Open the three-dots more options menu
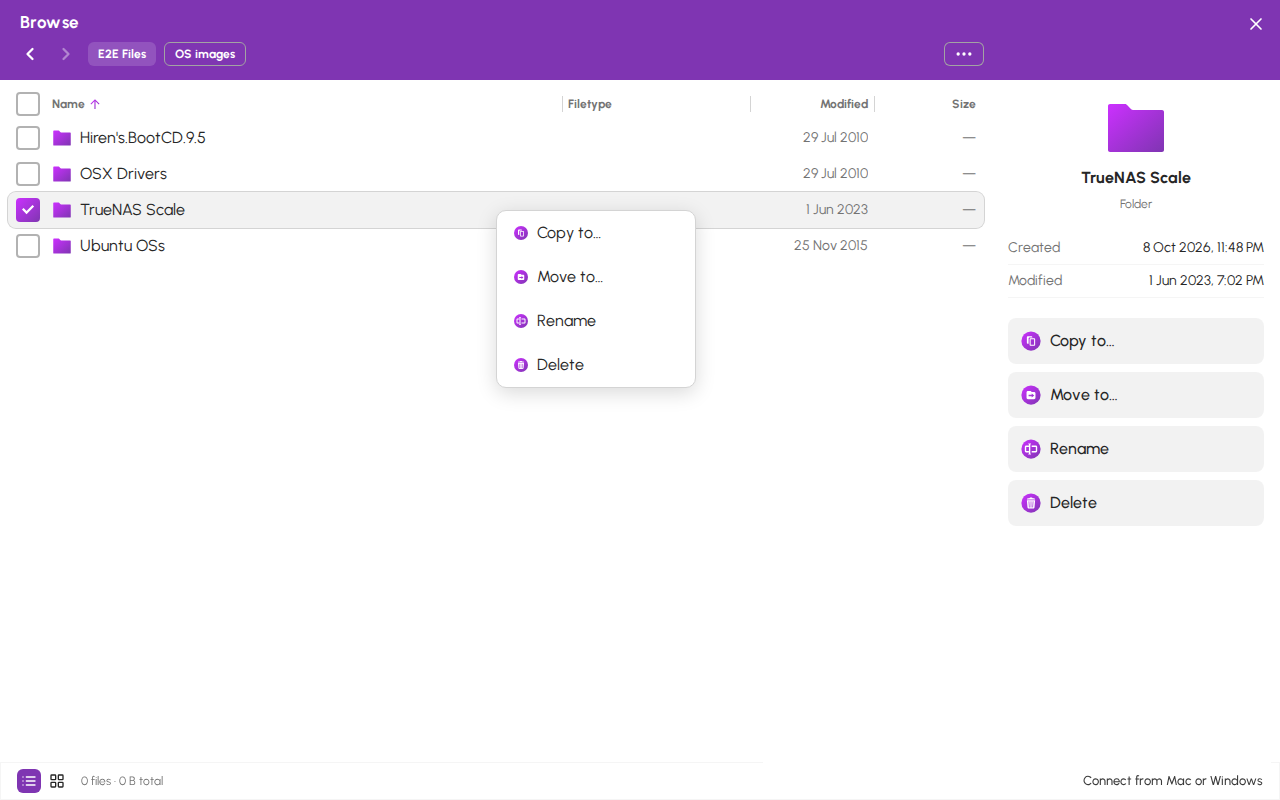The width and height of the screenshot is (1280, 800). (964, 54)
